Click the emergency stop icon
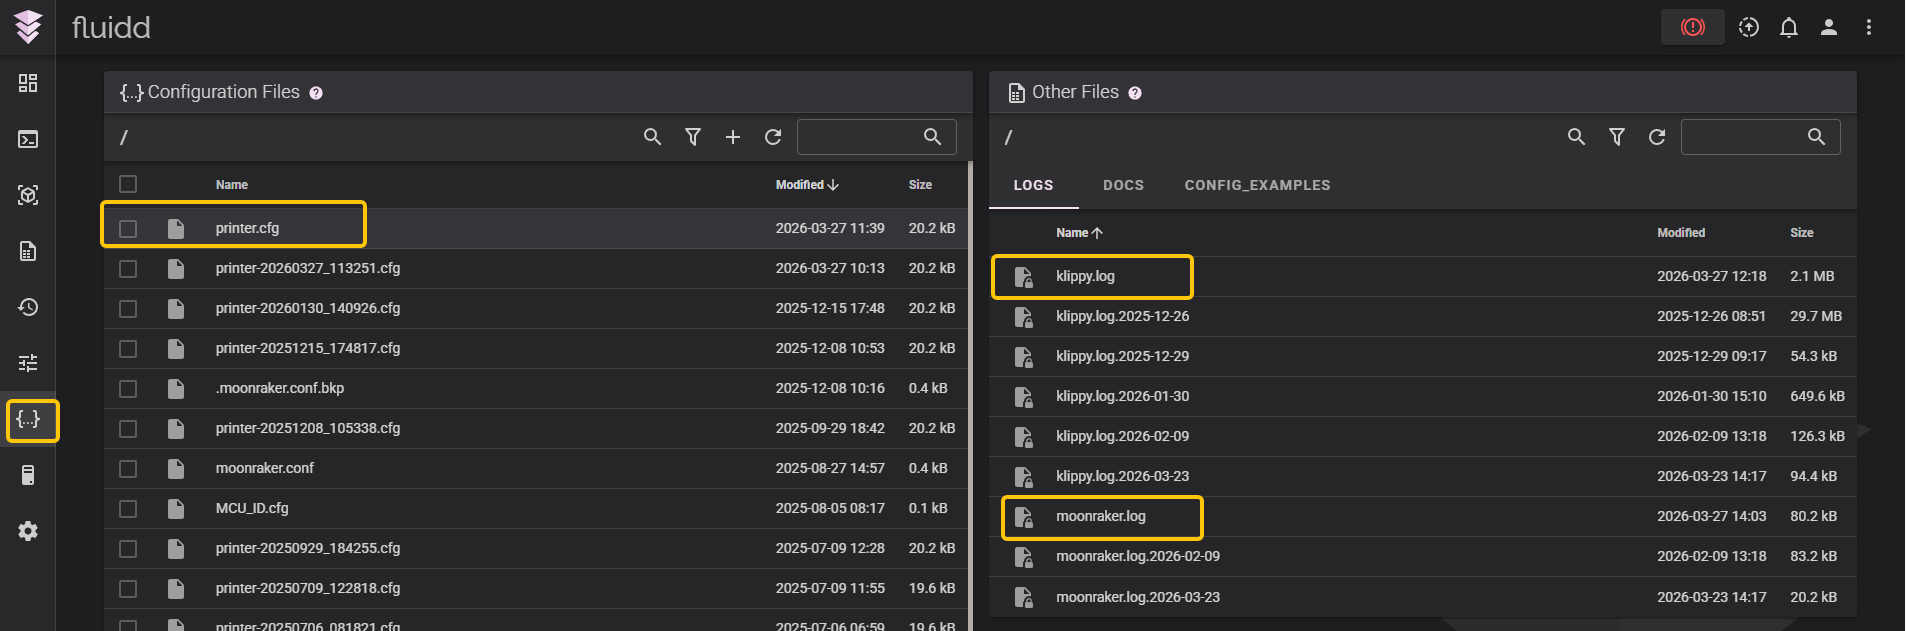 click(1692, 27)
